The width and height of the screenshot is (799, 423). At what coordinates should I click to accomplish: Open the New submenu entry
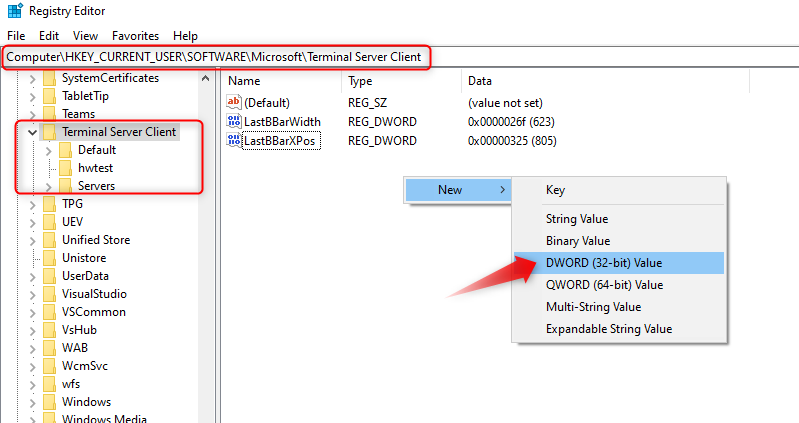[x=458, y=190]
